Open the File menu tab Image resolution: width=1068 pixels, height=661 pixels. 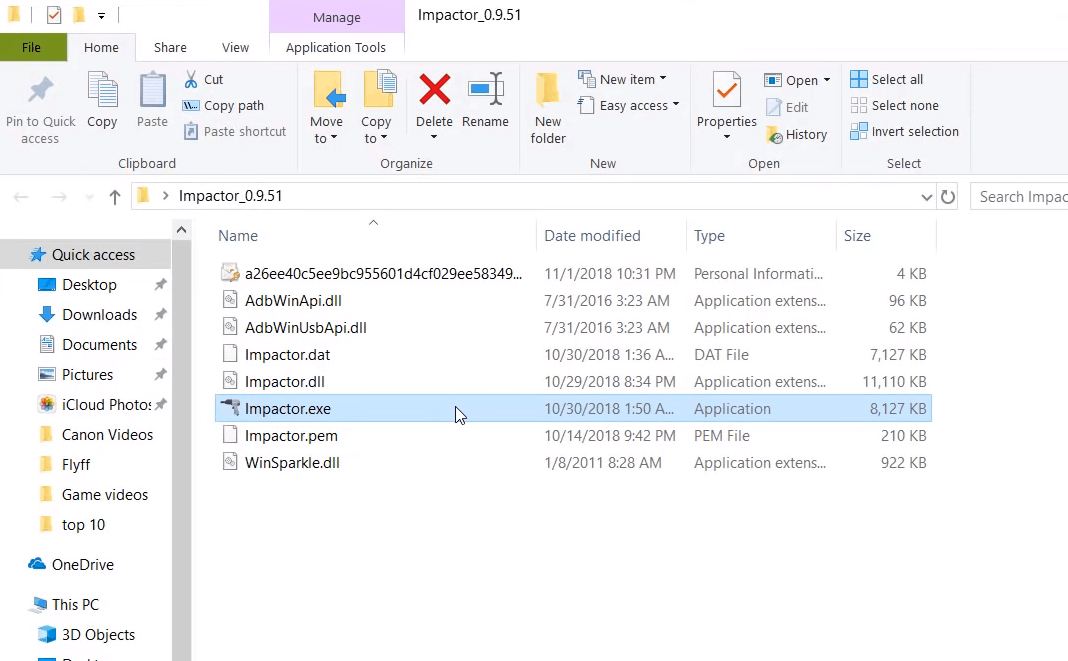pyautogui.click(x=32, y=47)
